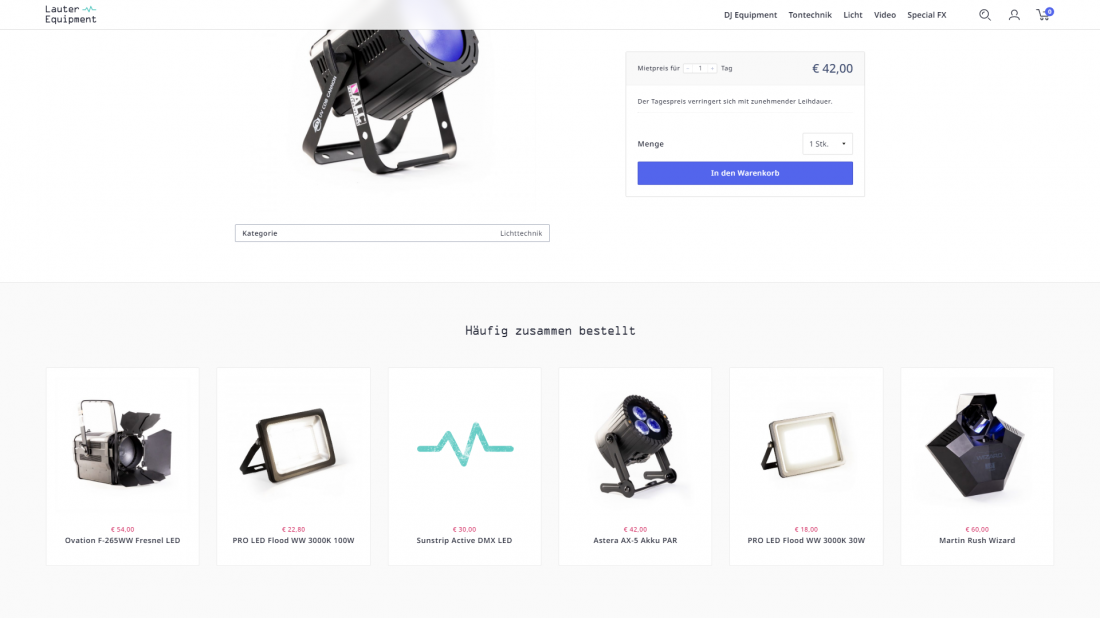View the Martin Rush Wizard product
The image size is (1100, 618).
[x=977, y=540]
